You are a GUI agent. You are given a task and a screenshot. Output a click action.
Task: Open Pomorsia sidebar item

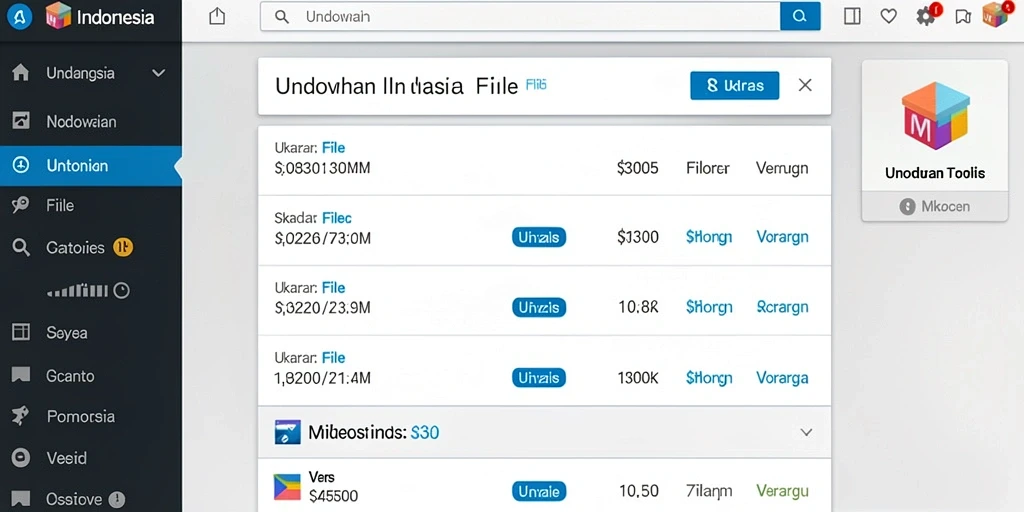point(81,417)
